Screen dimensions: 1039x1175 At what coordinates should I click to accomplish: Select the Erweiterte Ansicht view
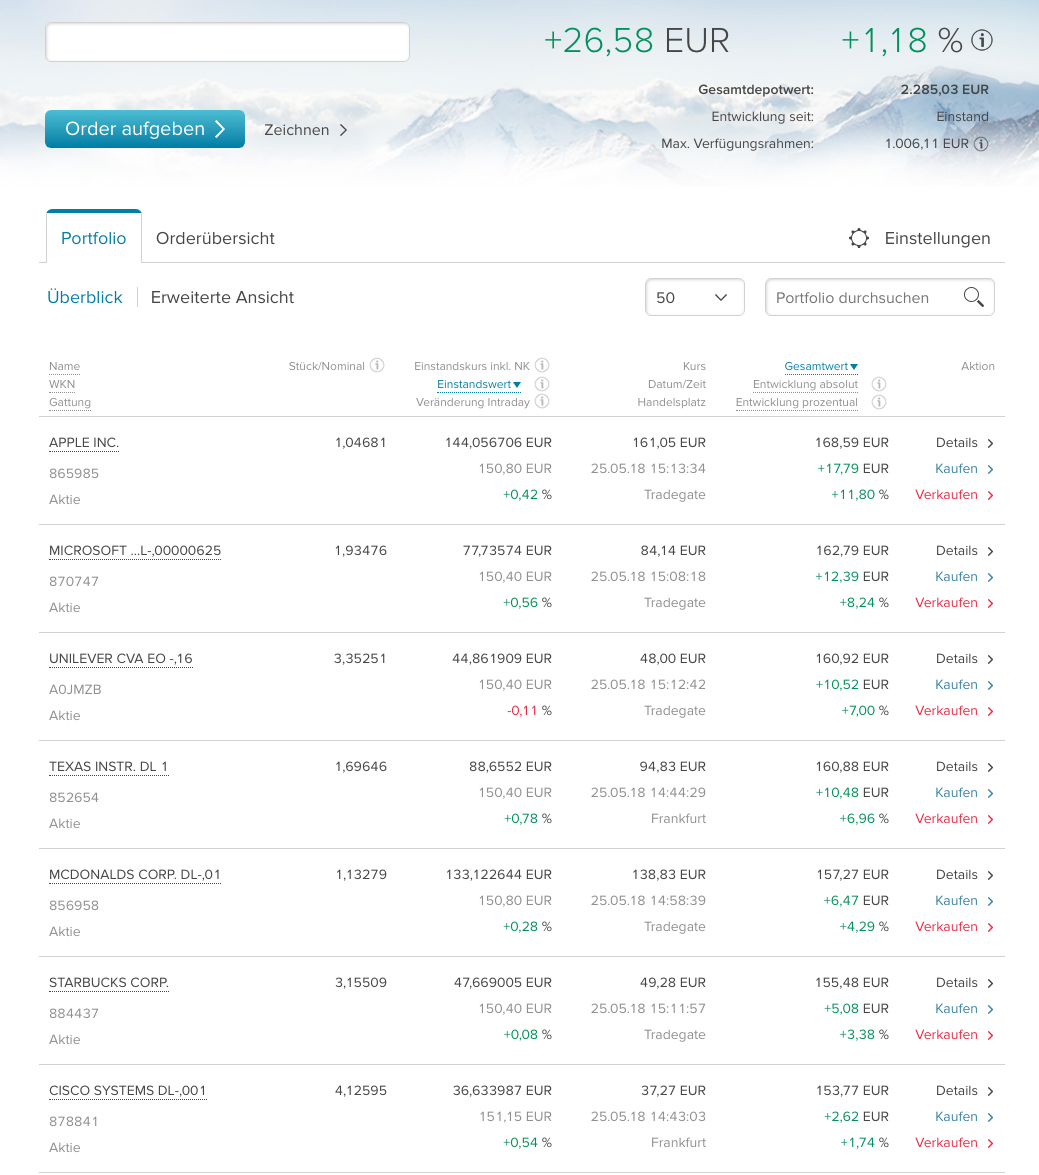222,297
